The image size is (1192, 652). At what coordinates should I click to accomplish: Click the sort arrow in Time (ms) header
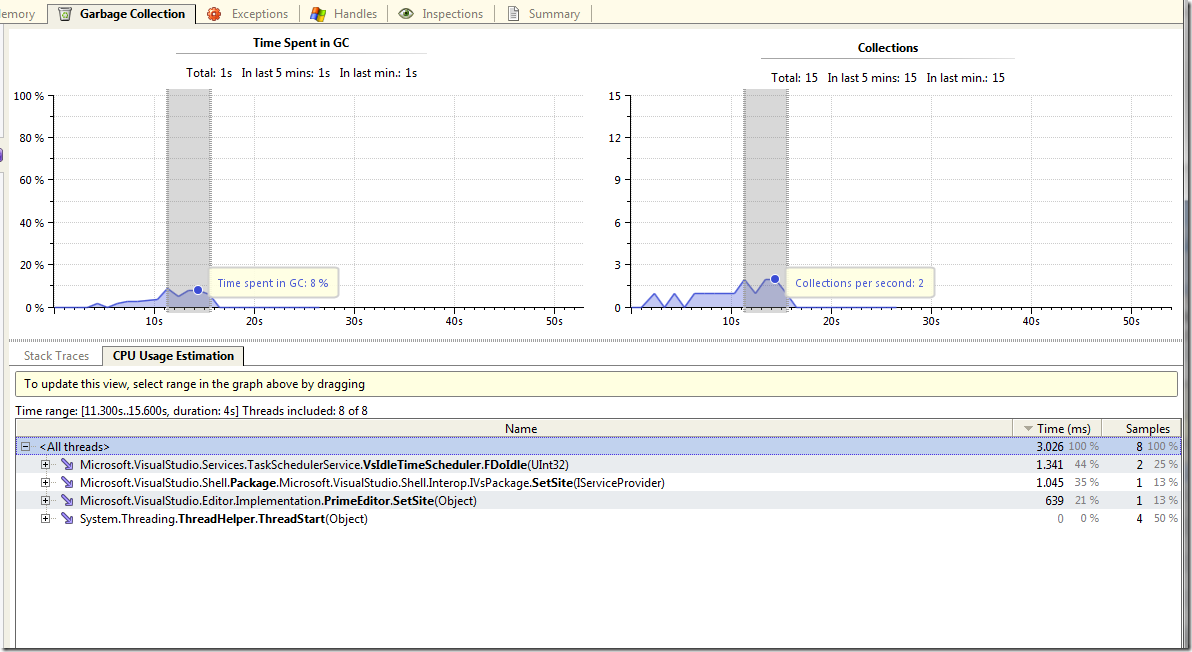(x=1028, y=429)
